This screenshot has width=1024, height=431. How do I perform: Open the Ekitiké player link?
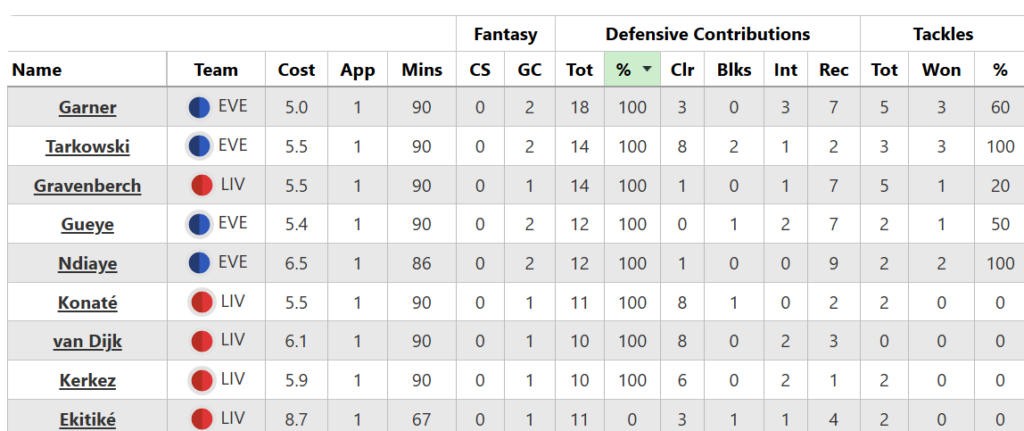pos(87,420)
